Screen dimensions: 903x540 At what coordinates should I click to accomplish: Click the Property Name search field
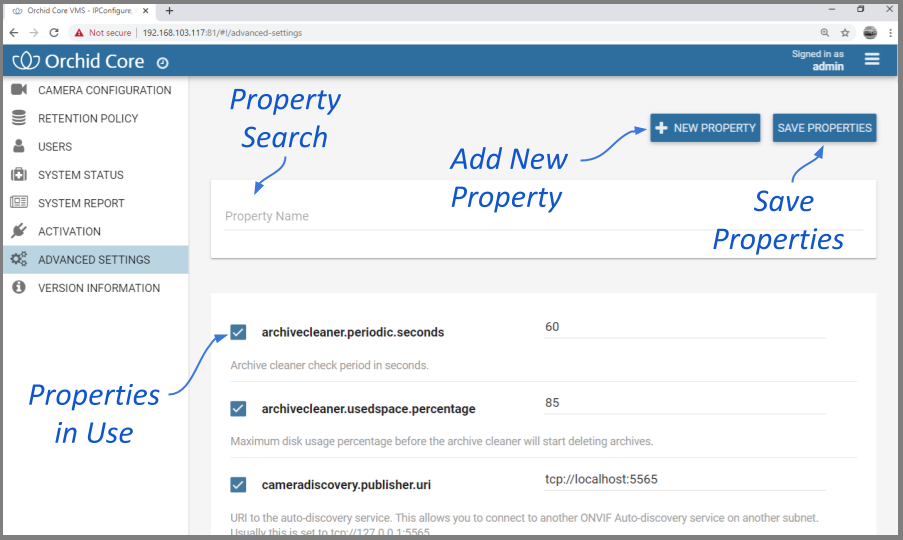(543, 217)
